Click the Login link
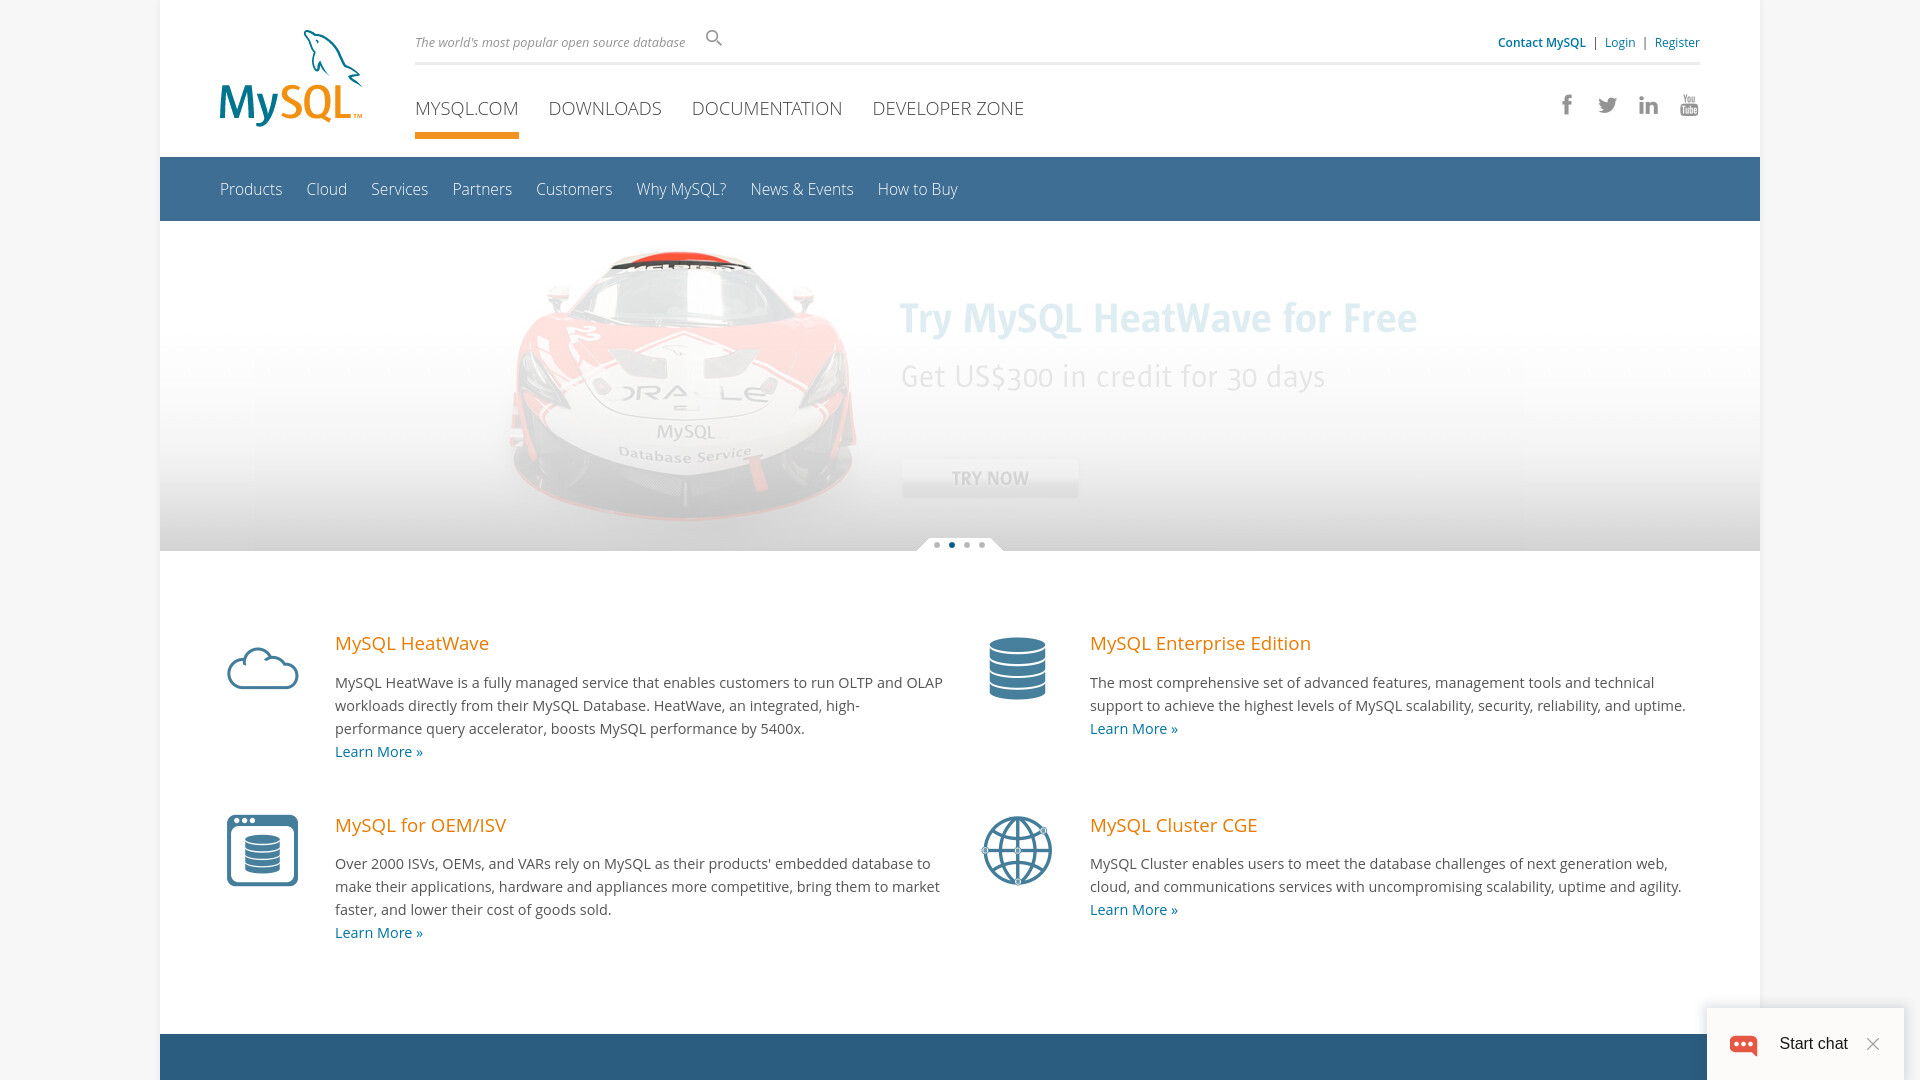This screenshot has width=1920, height=1080. pyautogui.click(x=1620, y=42)
